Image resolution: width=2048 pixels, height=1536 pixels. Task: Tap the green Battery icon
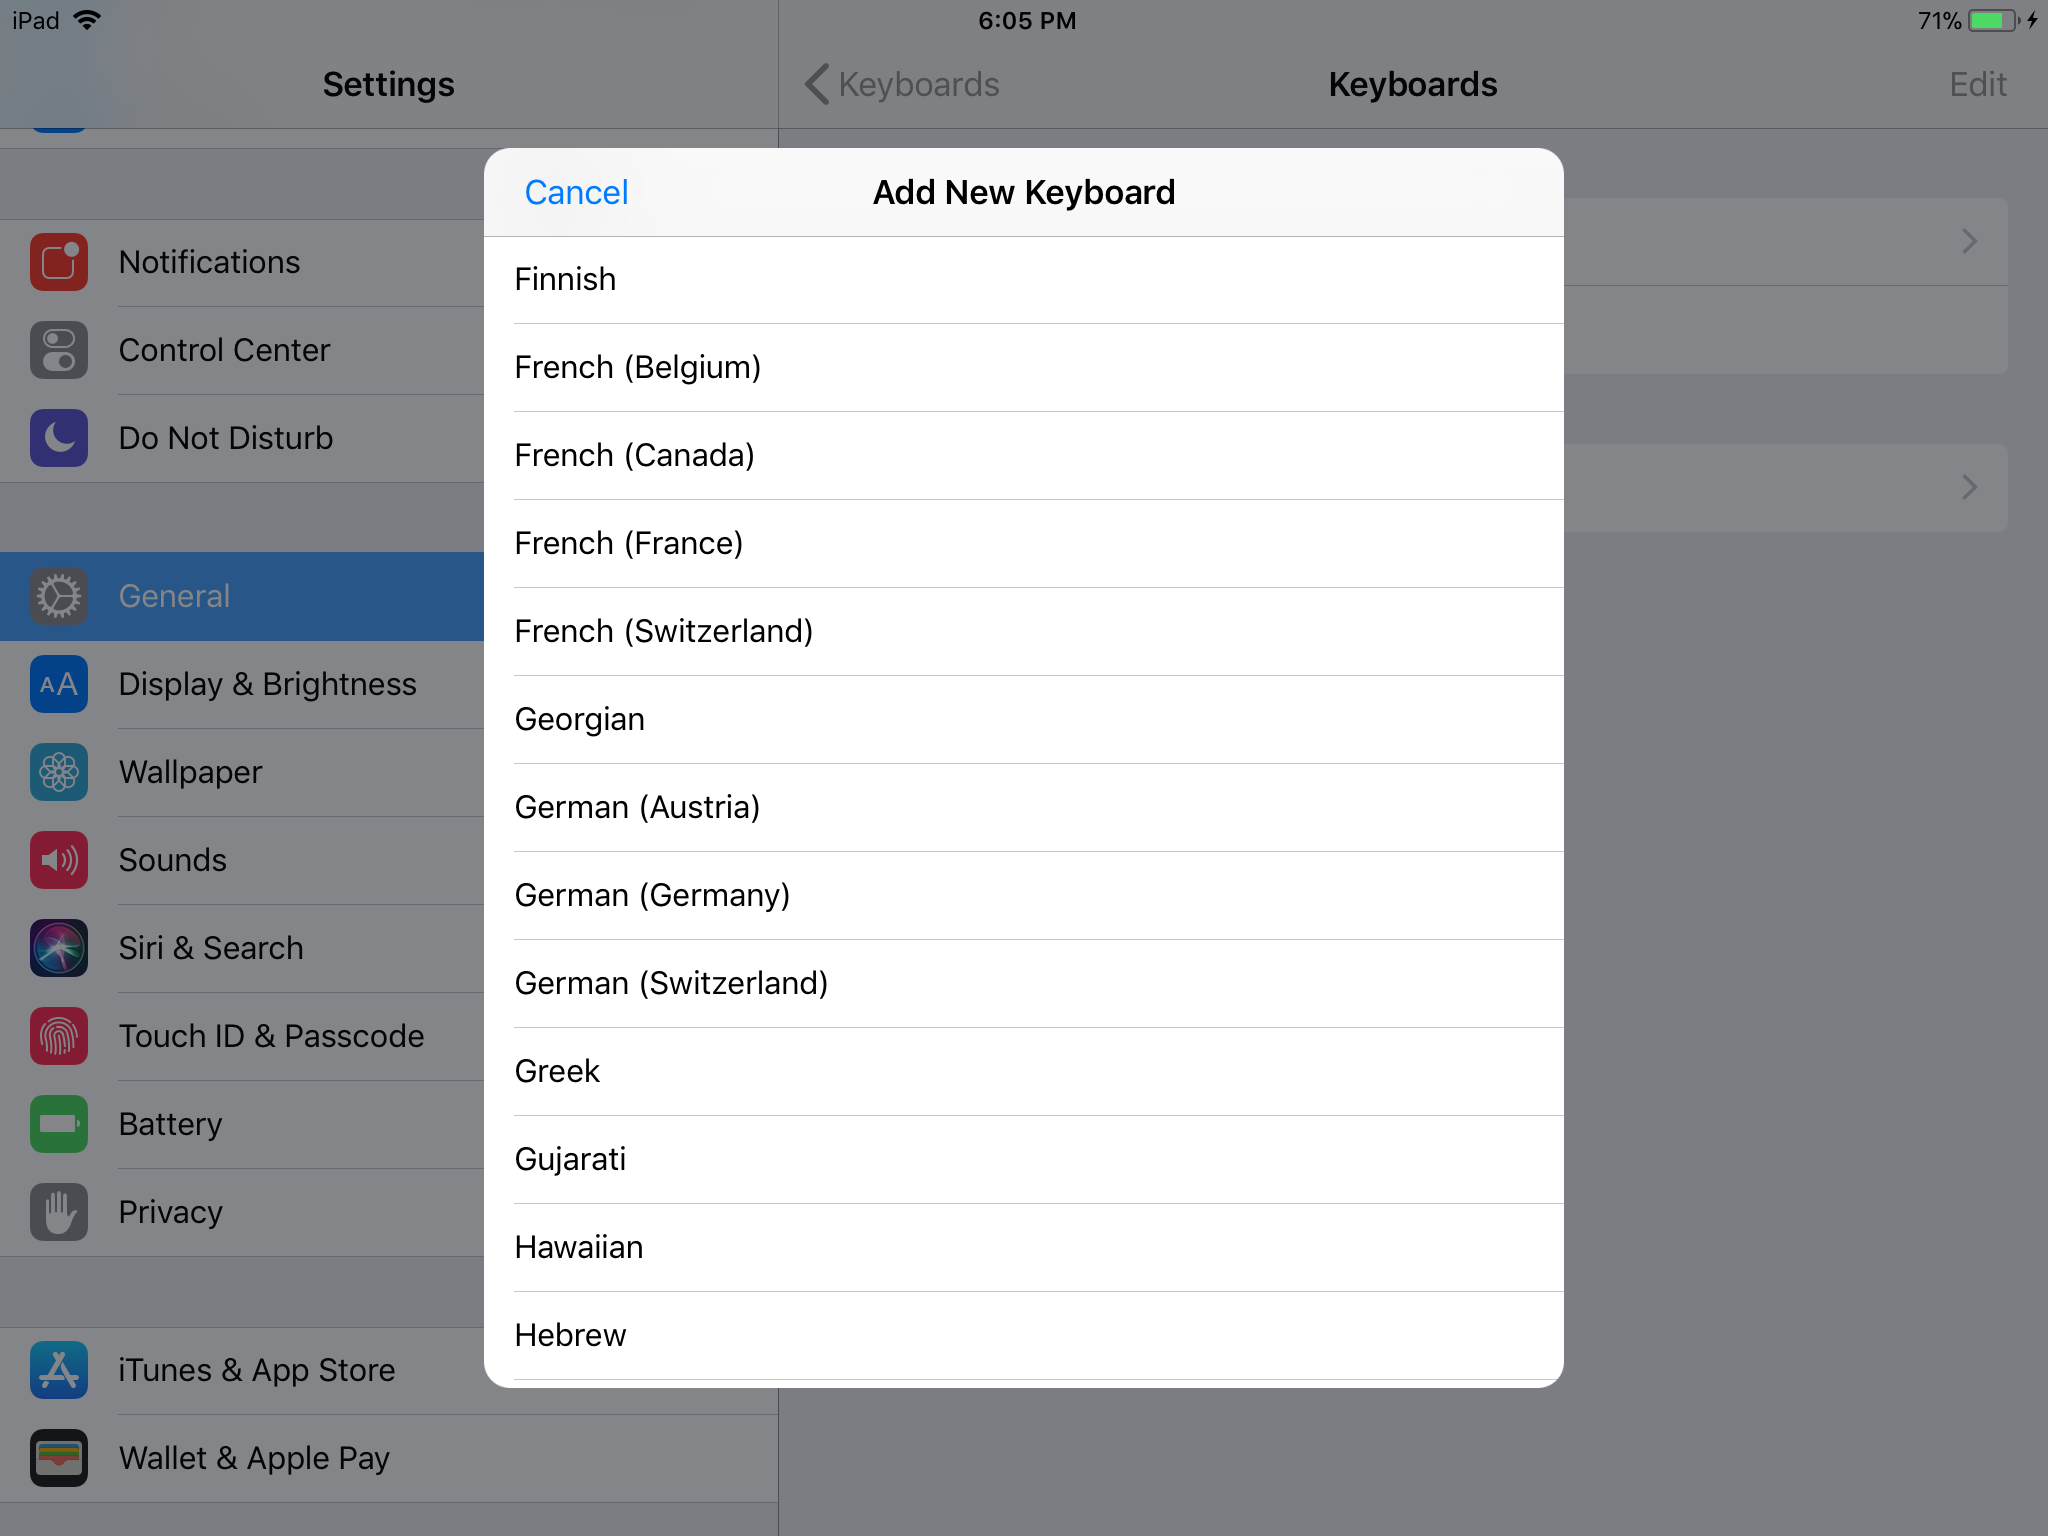click(x=59, y=1124)
